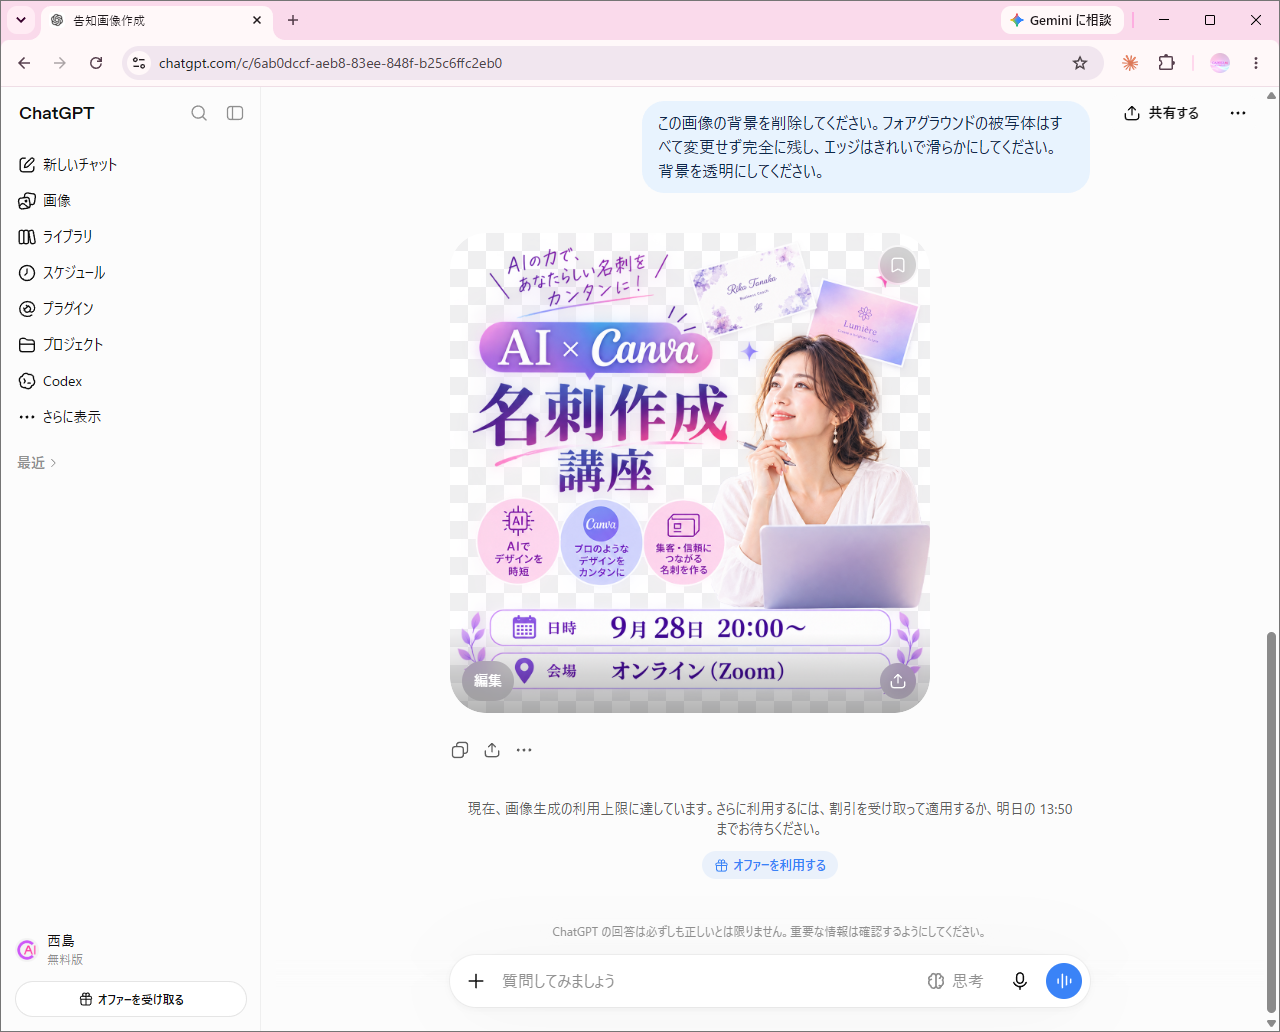Click the ChatGPT logo text
This screenshot has height=1032, width=1280.
[57, 113]
